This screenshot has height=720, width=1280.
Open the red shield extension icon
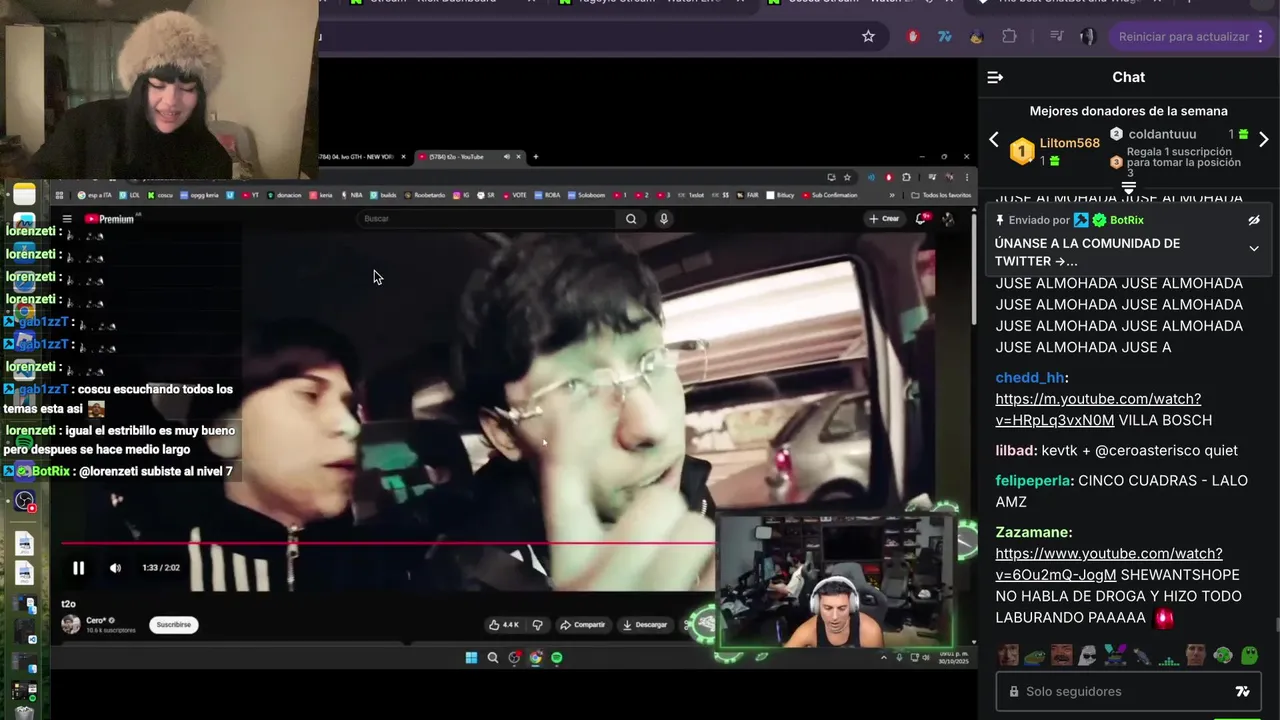pyautogui.click(x=913, y=36)
